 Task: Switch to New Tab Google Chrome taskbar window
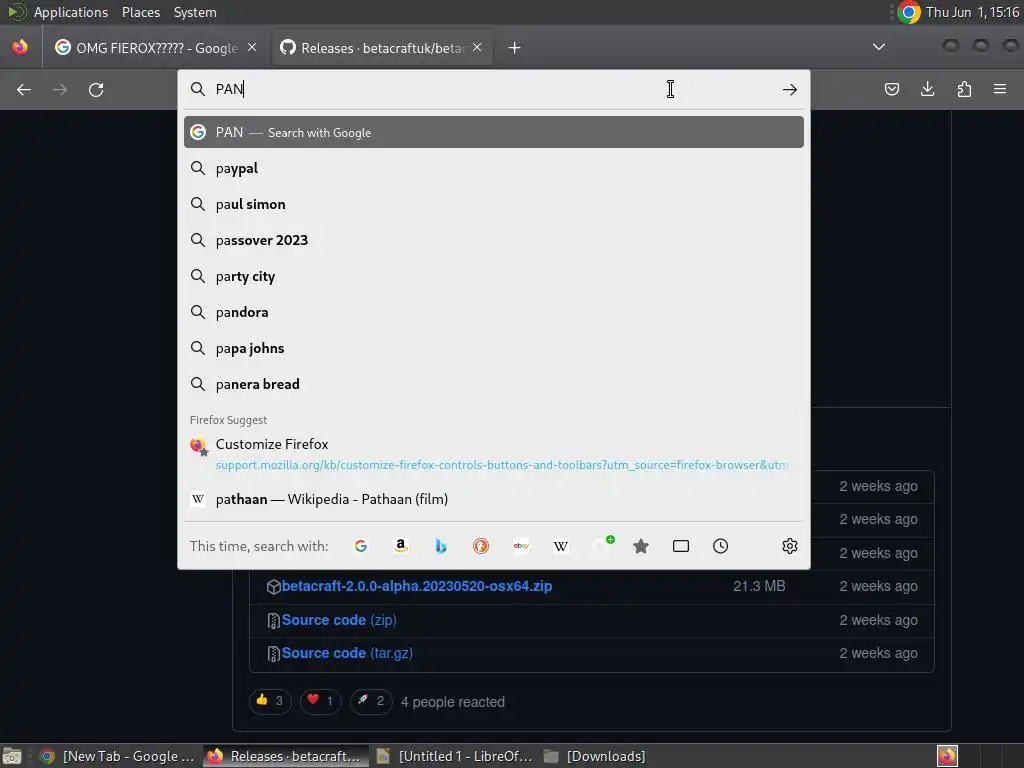tap(118, 756)
